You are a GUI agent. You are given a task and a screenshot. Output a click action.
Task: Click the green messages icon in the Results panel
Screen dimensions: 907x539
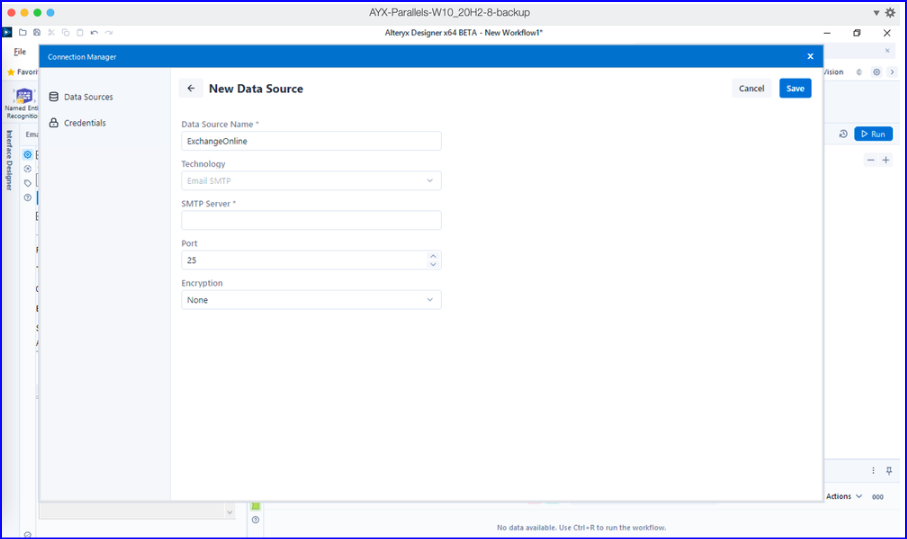point(255,506)
